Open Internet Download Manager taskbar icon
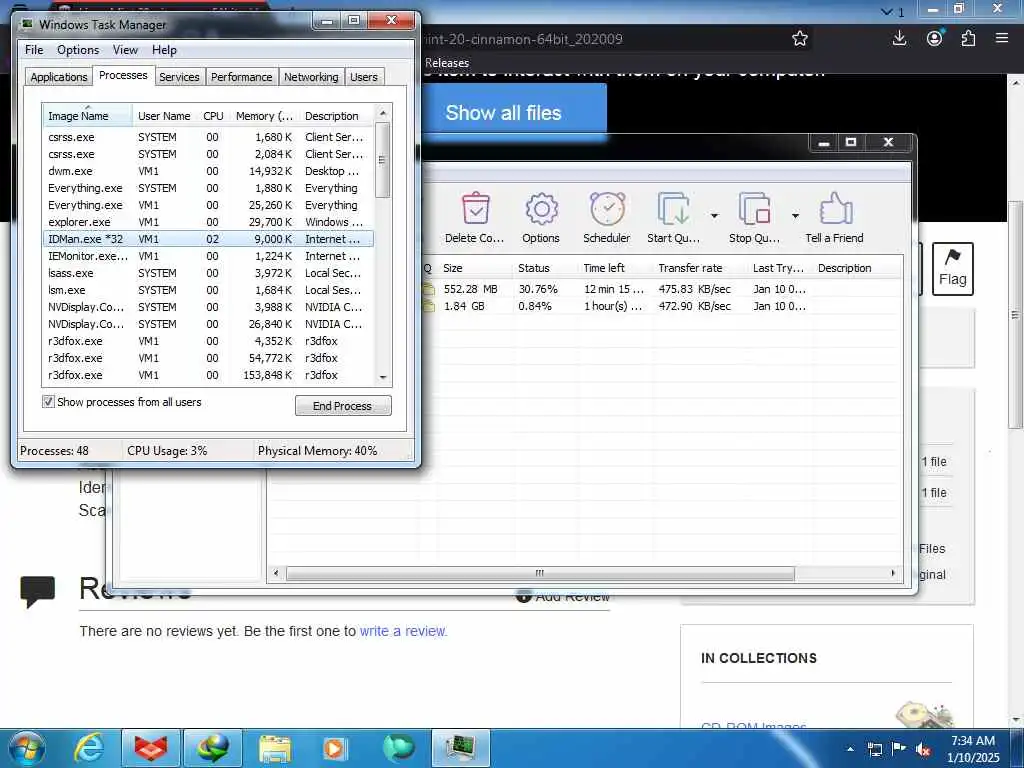Screen dimensions: 1024x768 point(214,748)
